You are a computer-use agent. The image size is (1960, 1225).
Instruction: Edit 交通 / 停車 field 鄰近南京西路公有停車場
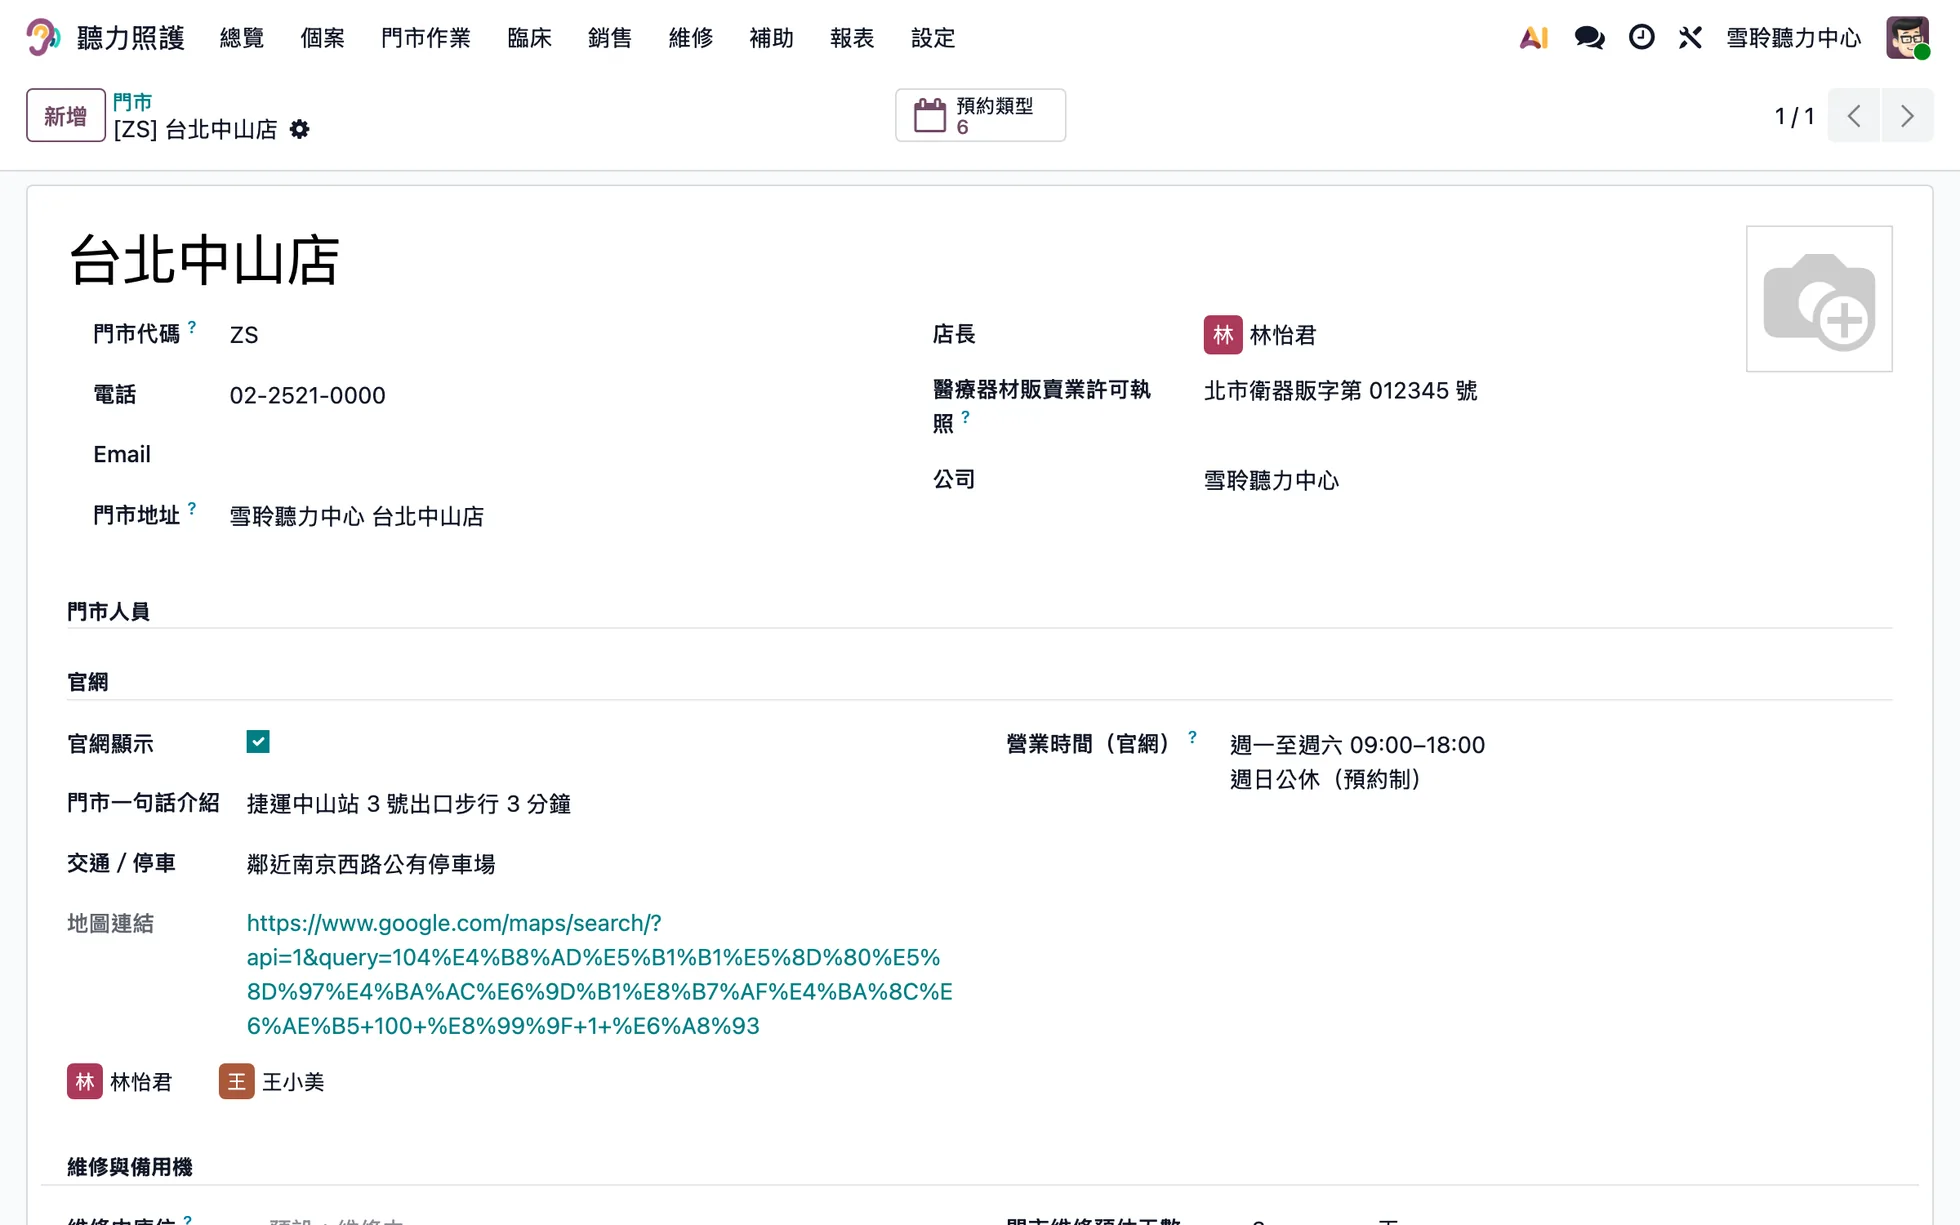pyautogui.click(x=371, y=864)
